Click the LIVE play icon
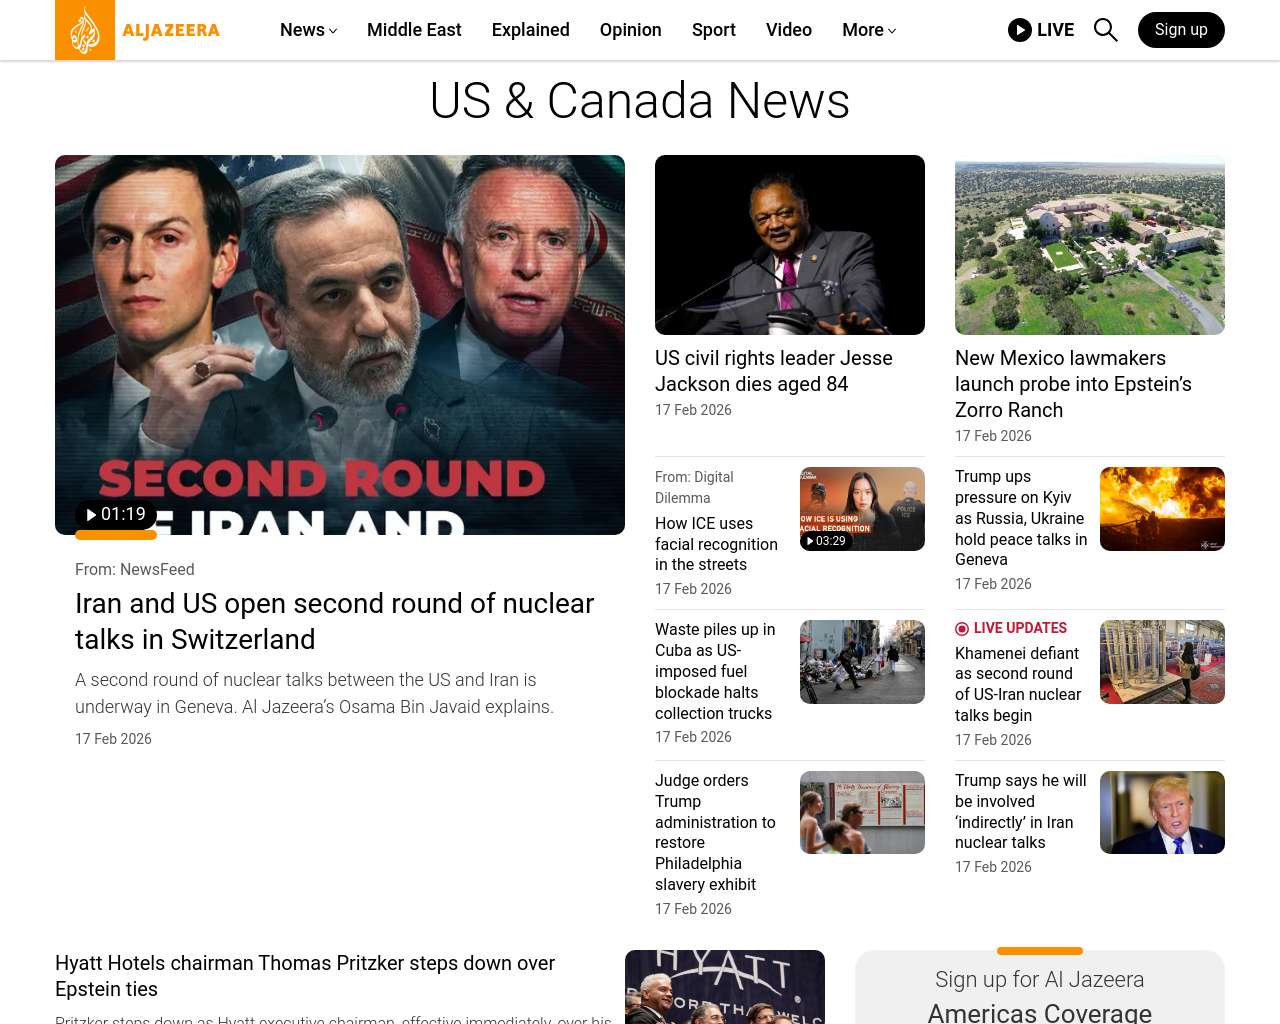 click(x=1019, y=30)
